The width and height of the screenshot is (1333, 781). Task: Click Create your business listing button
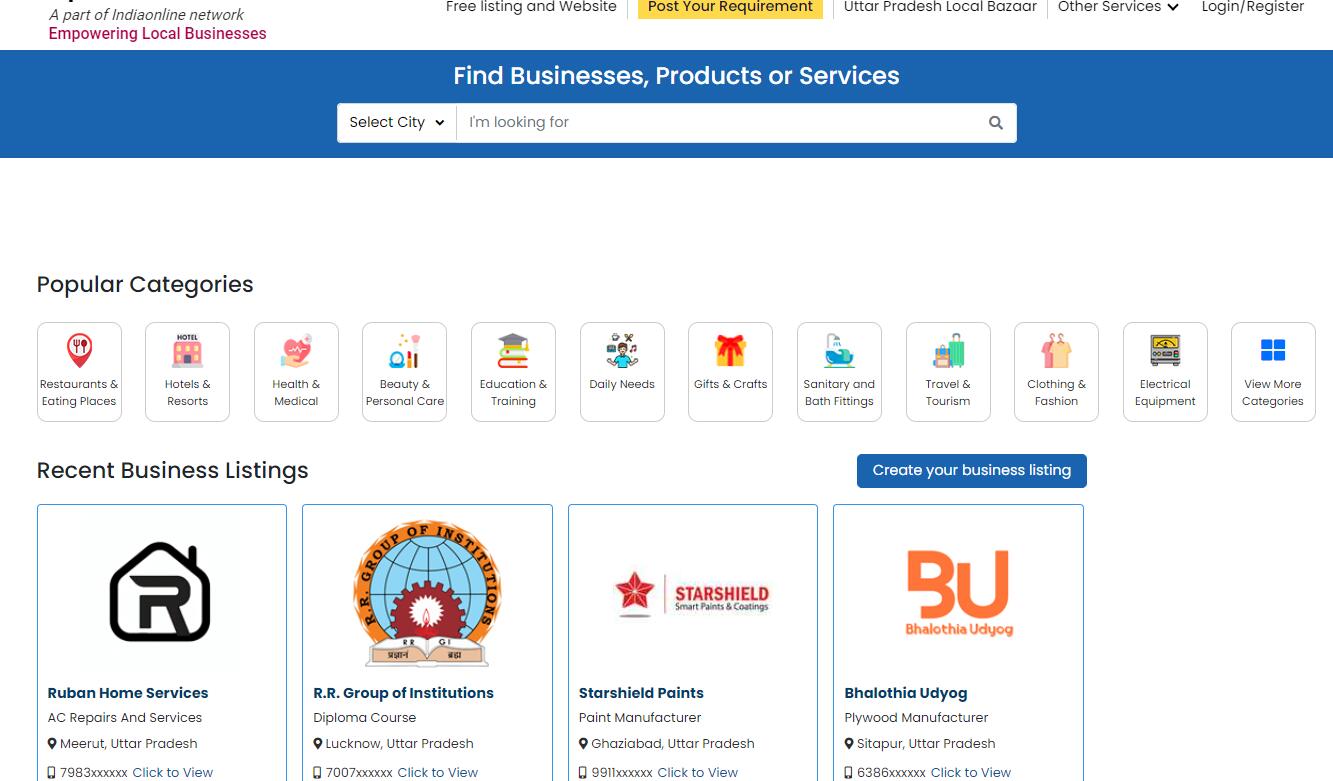pyautogui.click(x=972, y=471)
